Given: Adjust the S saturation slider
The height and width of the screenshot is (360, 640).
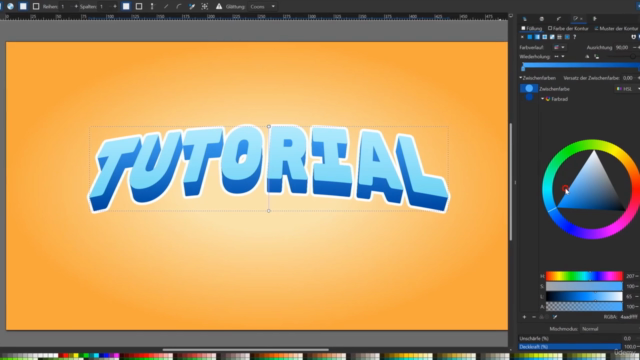Looking at the screenshot, I should 584,286.
